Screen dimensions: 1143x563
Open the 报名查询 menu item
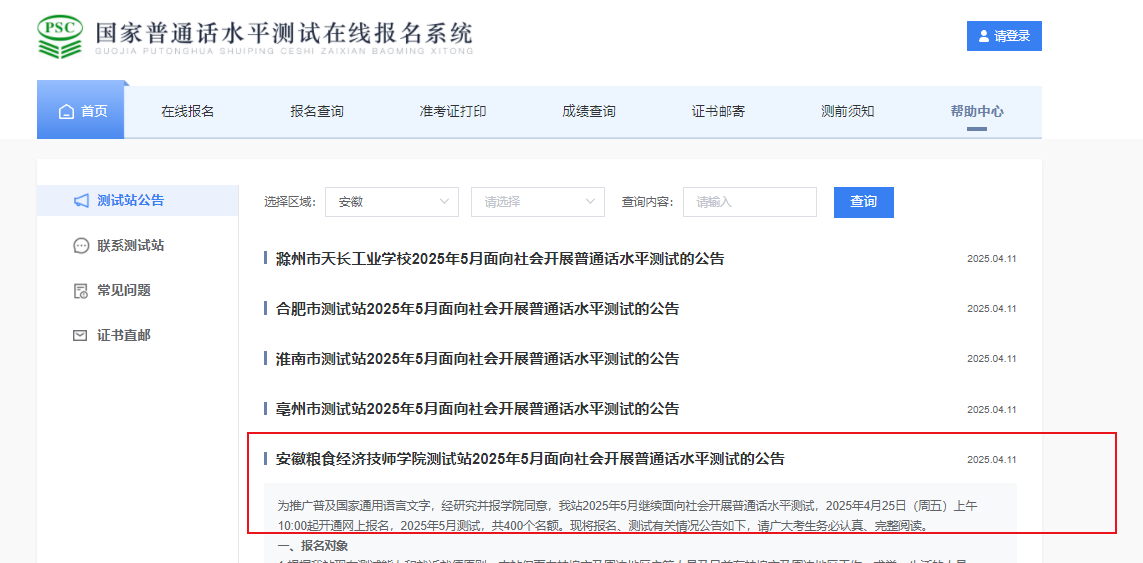tap(316, 112)
